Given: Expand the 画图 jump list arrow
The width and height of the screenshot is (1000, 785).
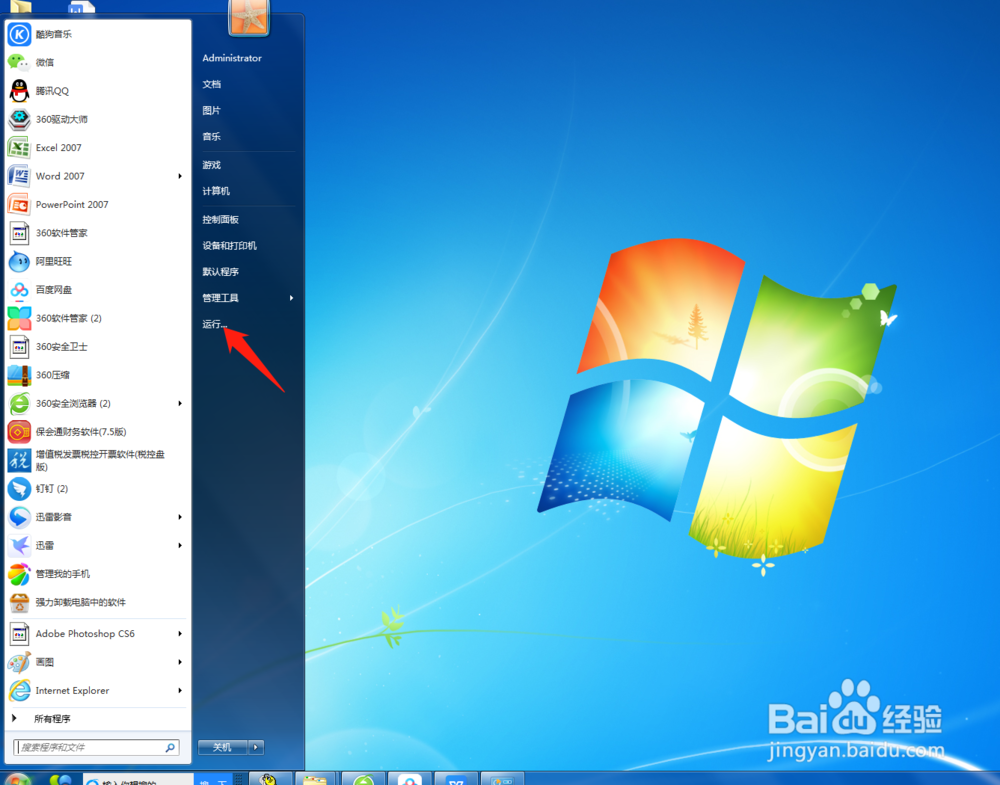Looking at the screenshot, I should (180, 662).
